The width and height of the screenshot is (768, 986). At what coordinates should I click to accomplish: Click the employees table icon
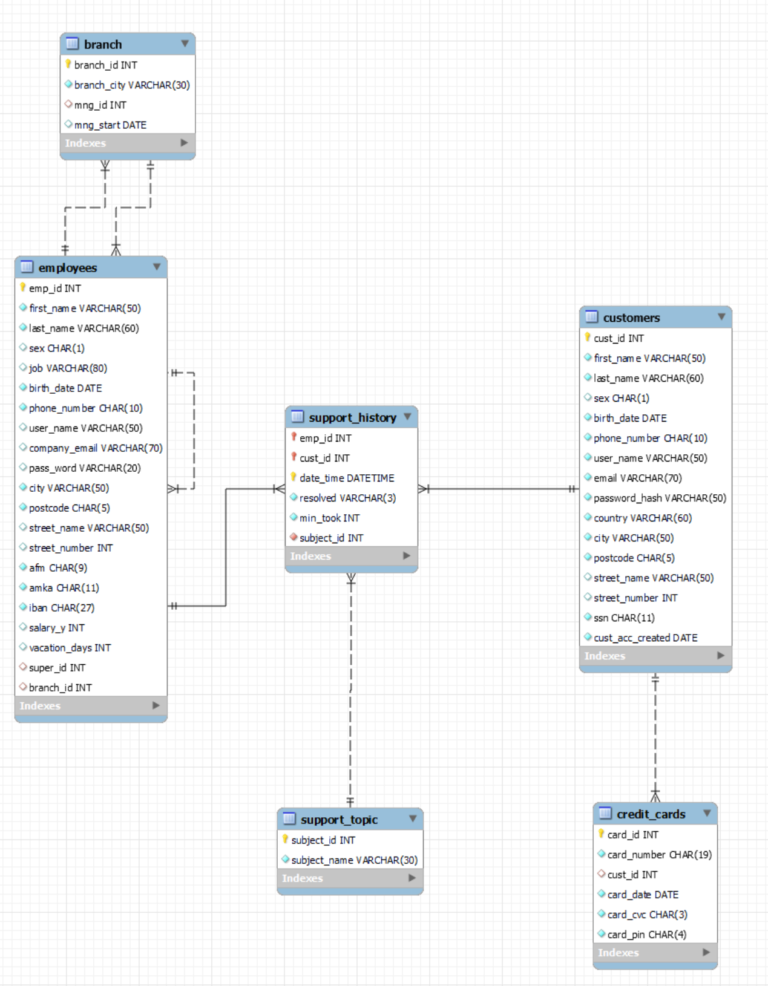27,267
